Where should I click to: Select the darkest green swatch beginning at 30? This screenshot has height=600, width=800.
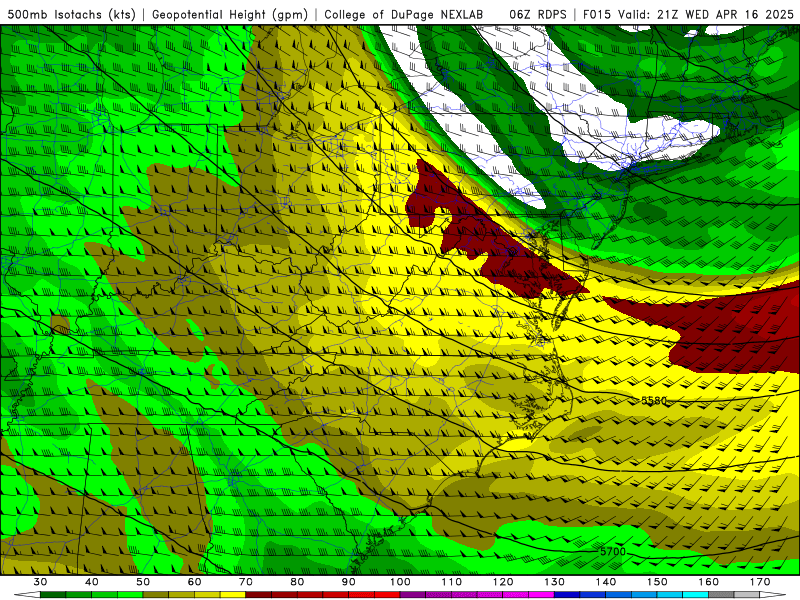[53, 594]
